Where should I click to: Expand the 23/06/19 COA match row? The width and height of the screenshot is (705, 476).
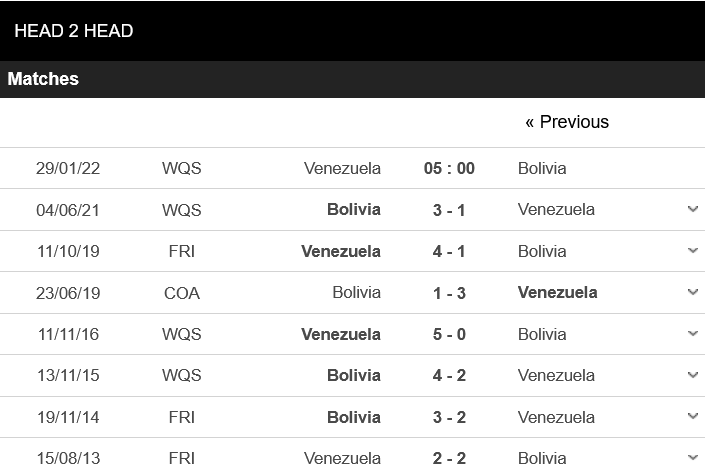pos(692,292)
